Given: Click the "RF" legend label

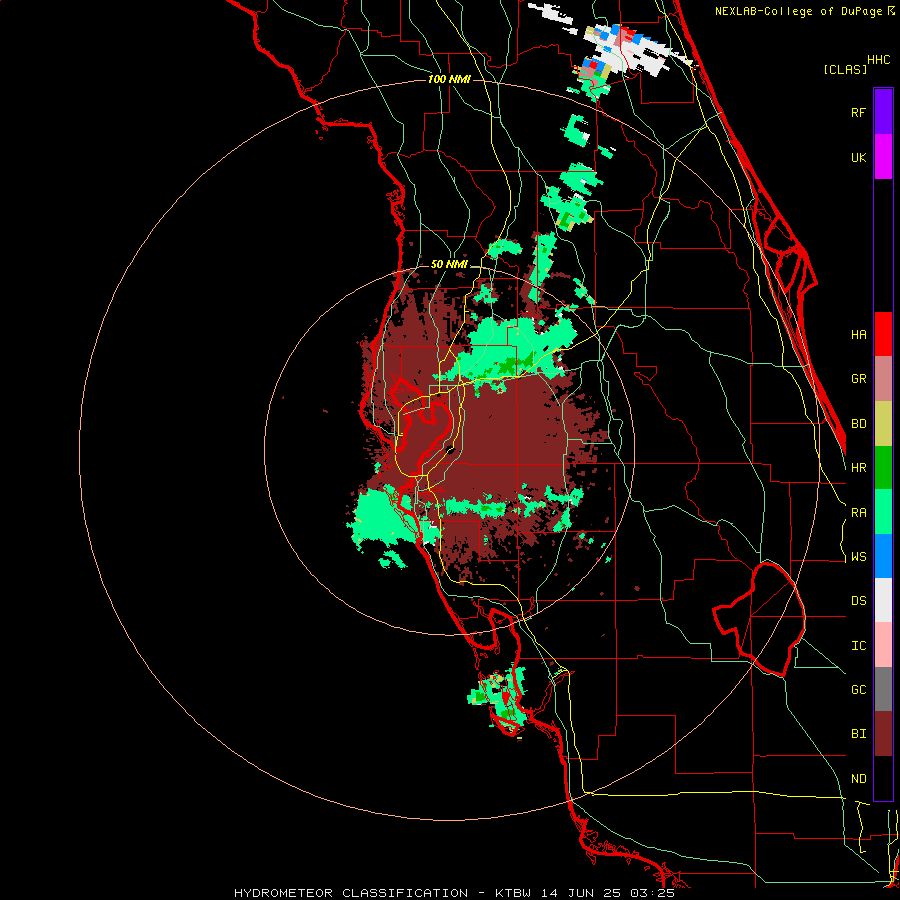Looking at the screenshot, I should (858, 112).
